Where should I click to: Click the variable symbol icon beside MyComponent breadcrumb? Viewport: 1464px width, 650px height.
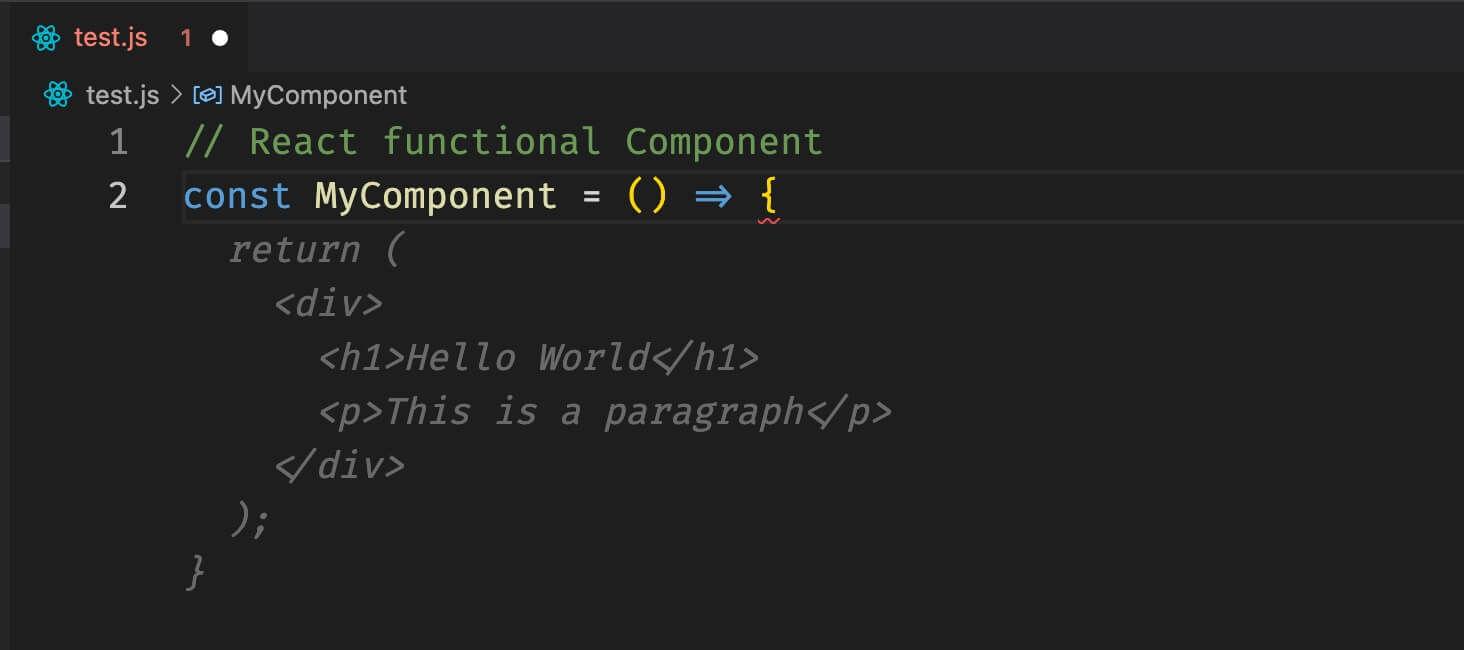(207, 95)
